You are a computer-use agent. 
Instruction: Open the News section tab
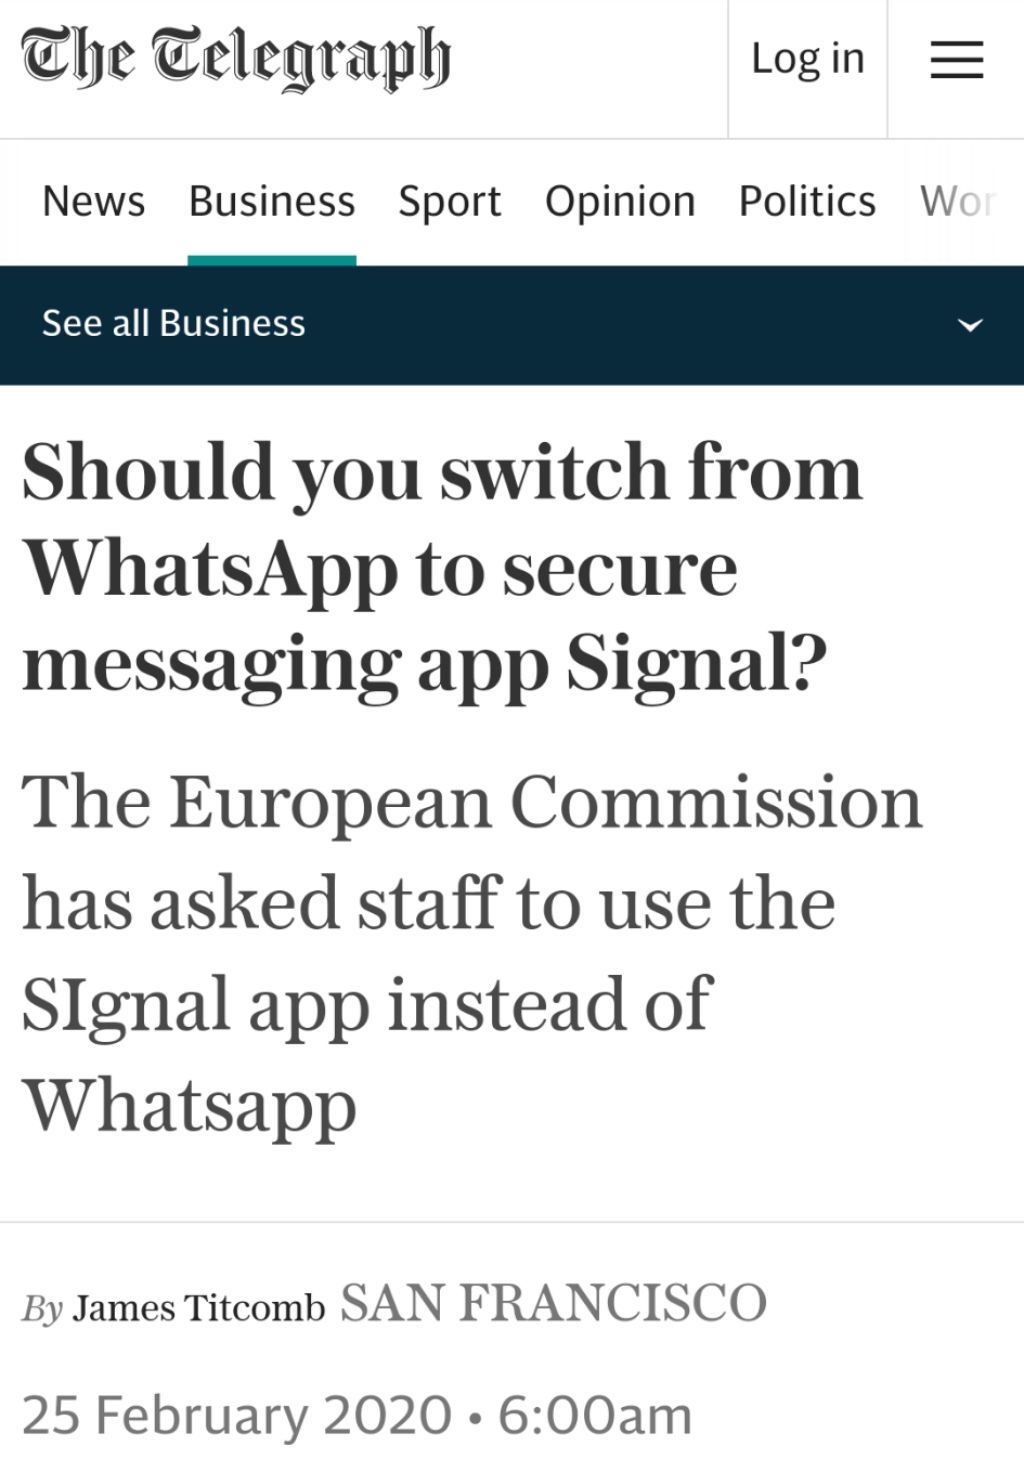(94, 201)
